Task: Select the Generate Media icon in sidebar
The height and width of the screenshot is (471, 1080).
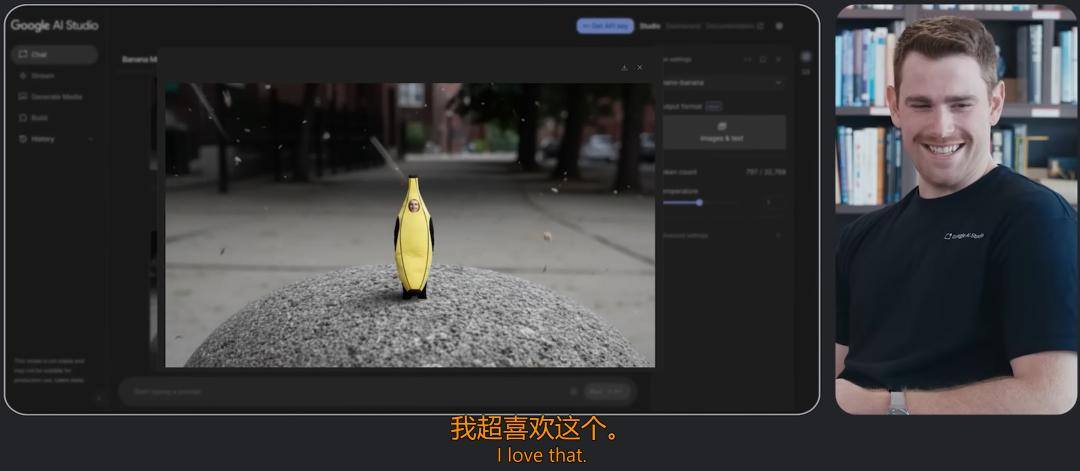Action: point(23,97)
